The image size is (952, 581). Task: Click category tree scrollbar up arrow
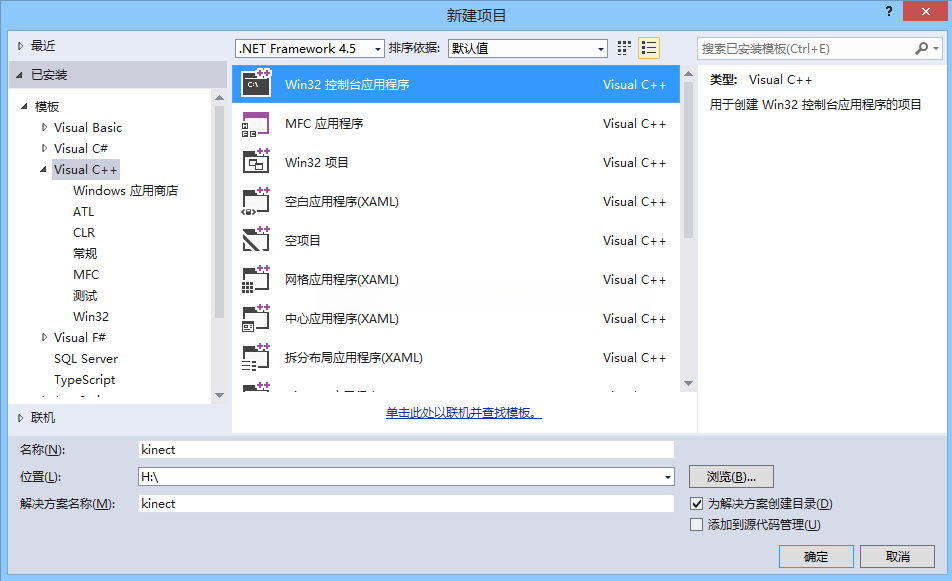coord(219,98)
